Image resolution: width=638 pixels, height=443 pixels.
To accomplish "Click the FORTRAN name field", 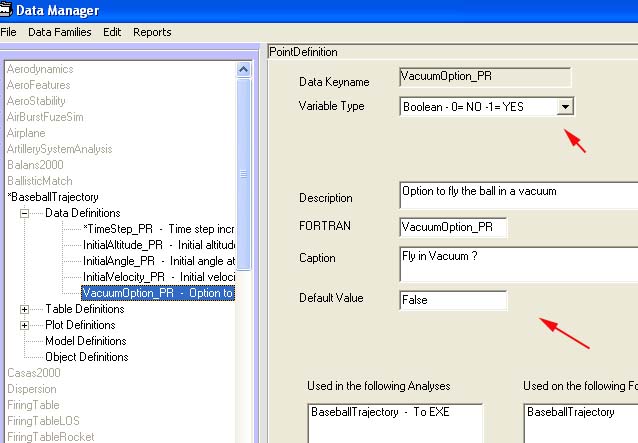I will click(453, 227).
